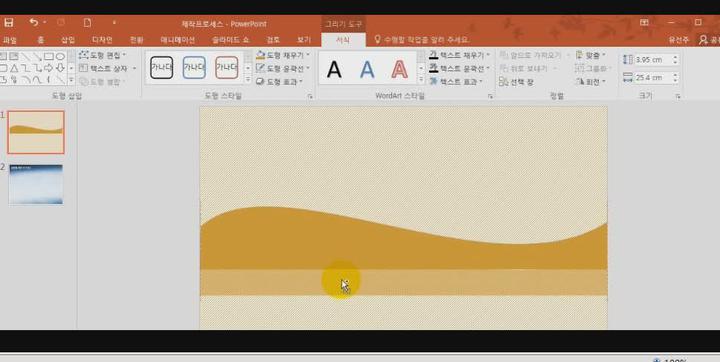Switch to the 디자인 Design tab
This screenshot has height=362, width=720.
pos(102,40)
